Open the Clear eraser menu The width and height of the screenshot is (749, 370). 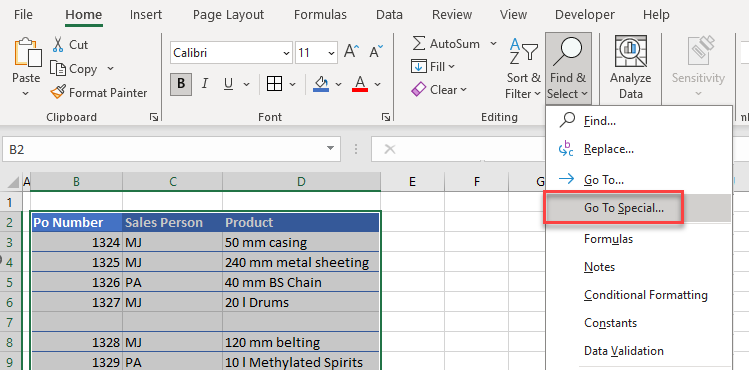pyautogui.click(x=439, y=90)
